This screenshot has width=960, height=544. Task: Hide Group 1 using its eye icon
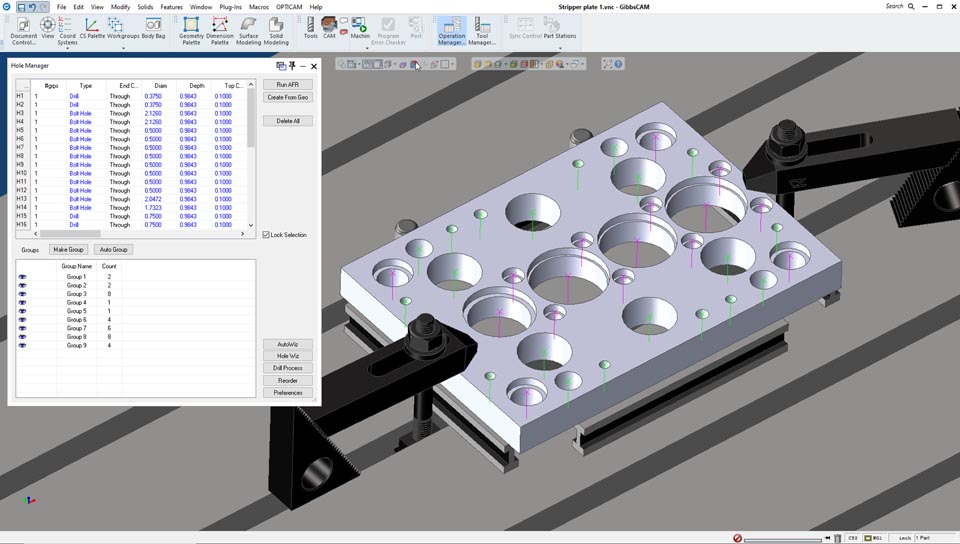[22, 277]
